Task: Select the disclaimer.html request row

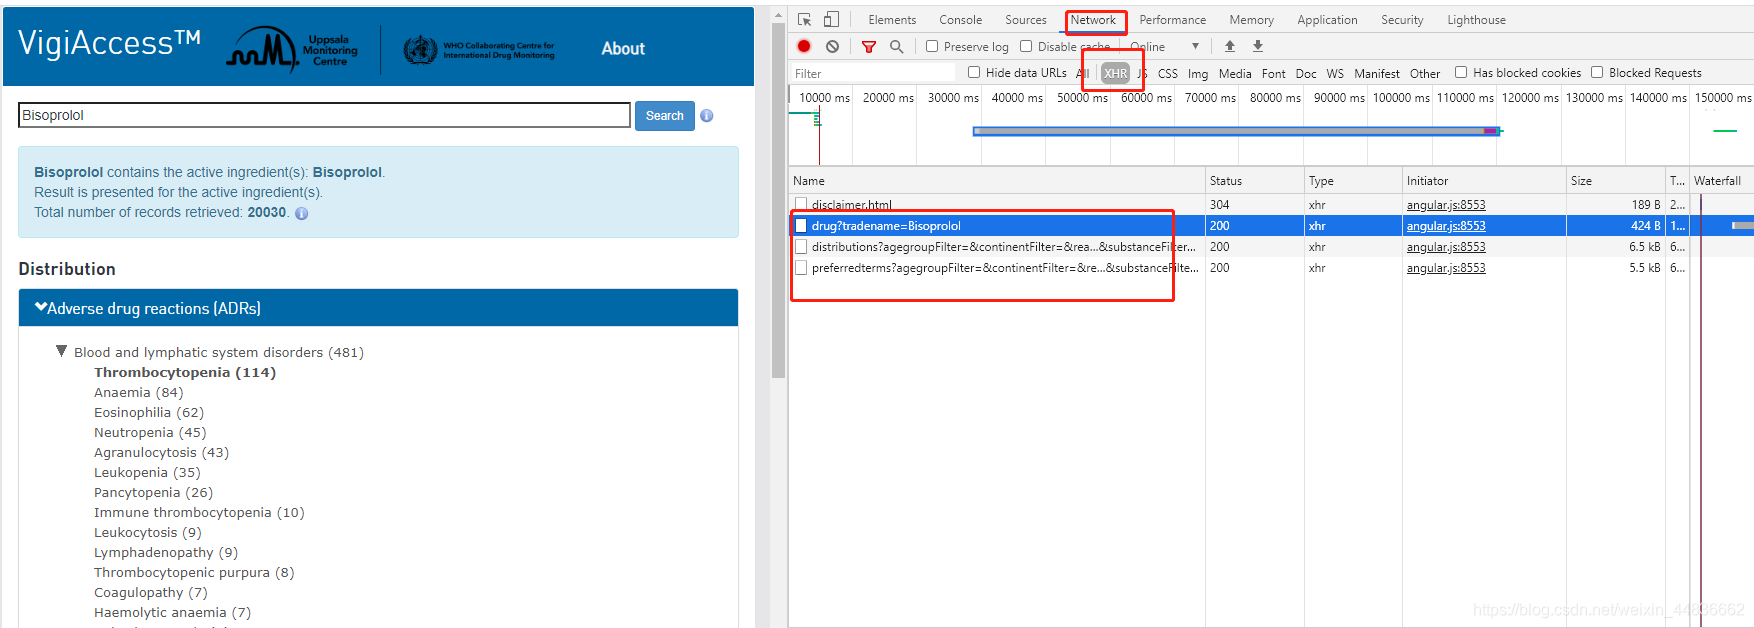Action: coord(1271,205)
